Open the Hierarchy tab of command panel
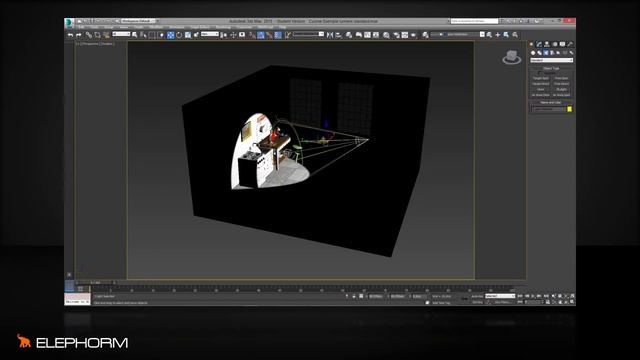 pos(547,44)
